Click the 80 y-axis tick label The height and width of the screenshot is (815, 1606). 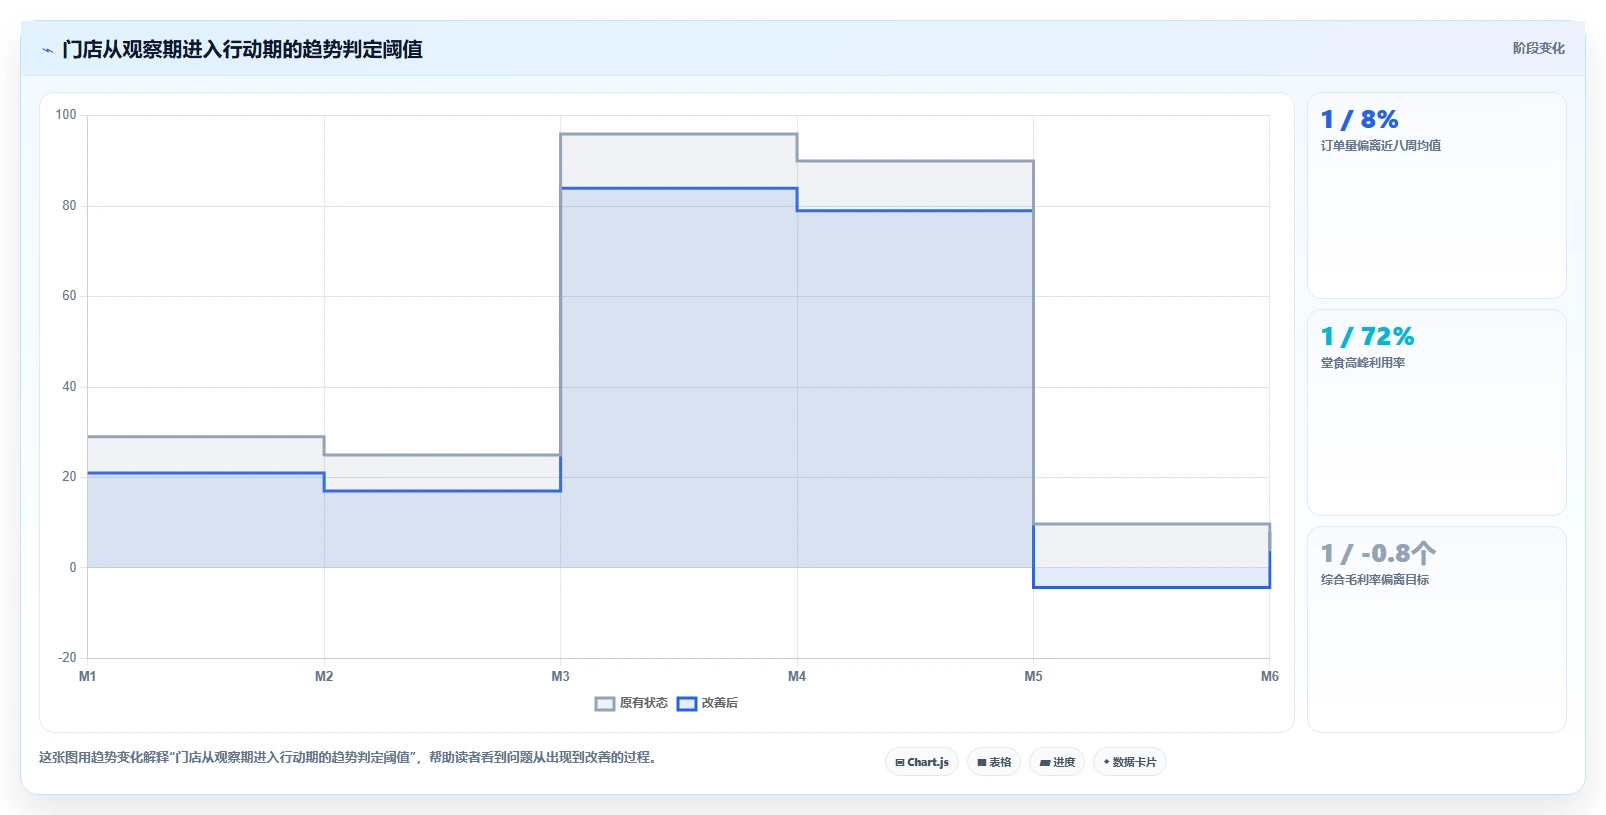[69, 206]
